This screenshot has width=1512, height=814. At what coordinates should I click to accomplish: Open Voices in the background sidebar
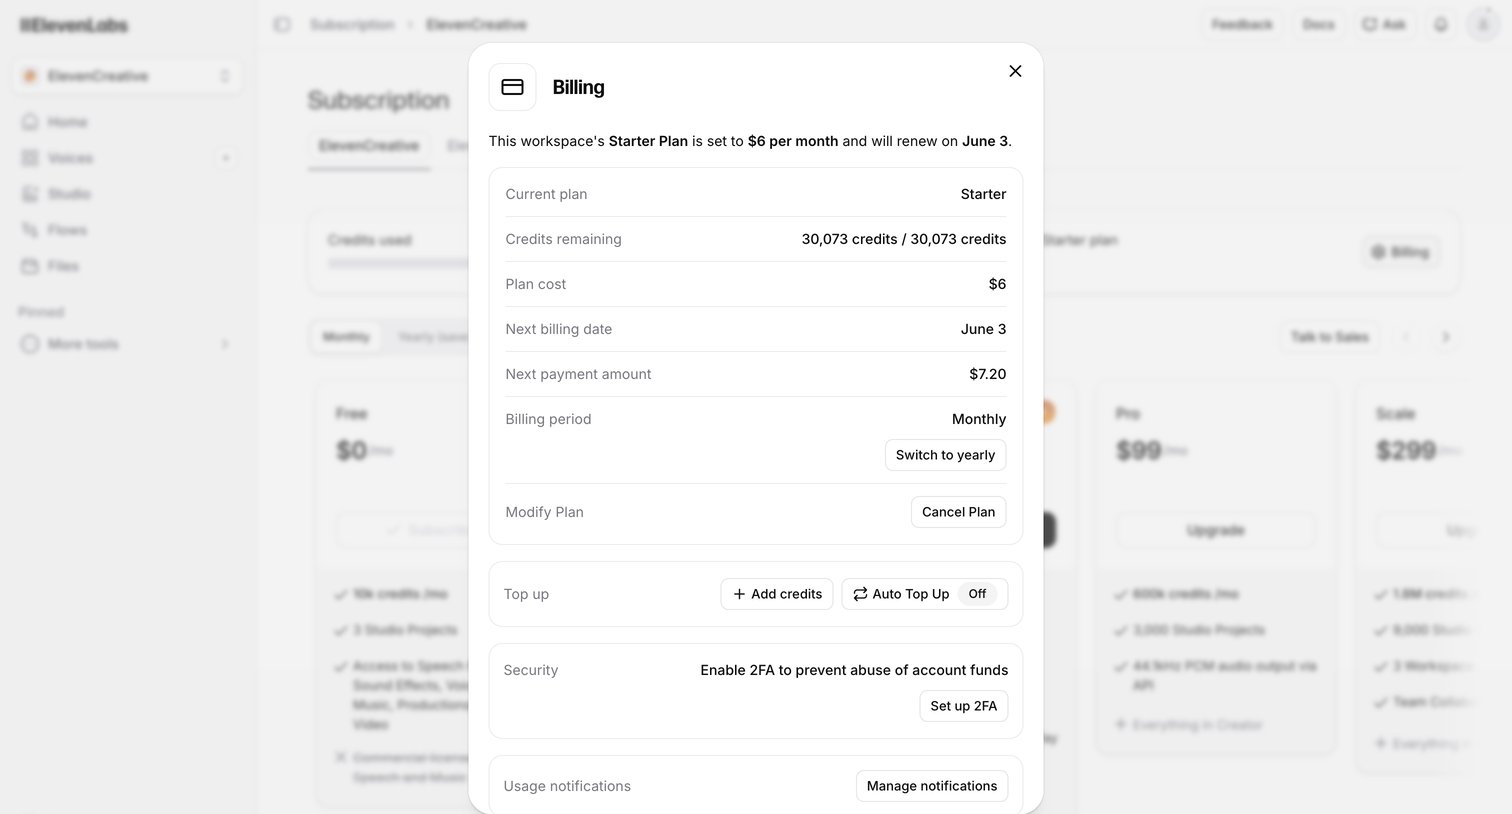coord(70,158)
